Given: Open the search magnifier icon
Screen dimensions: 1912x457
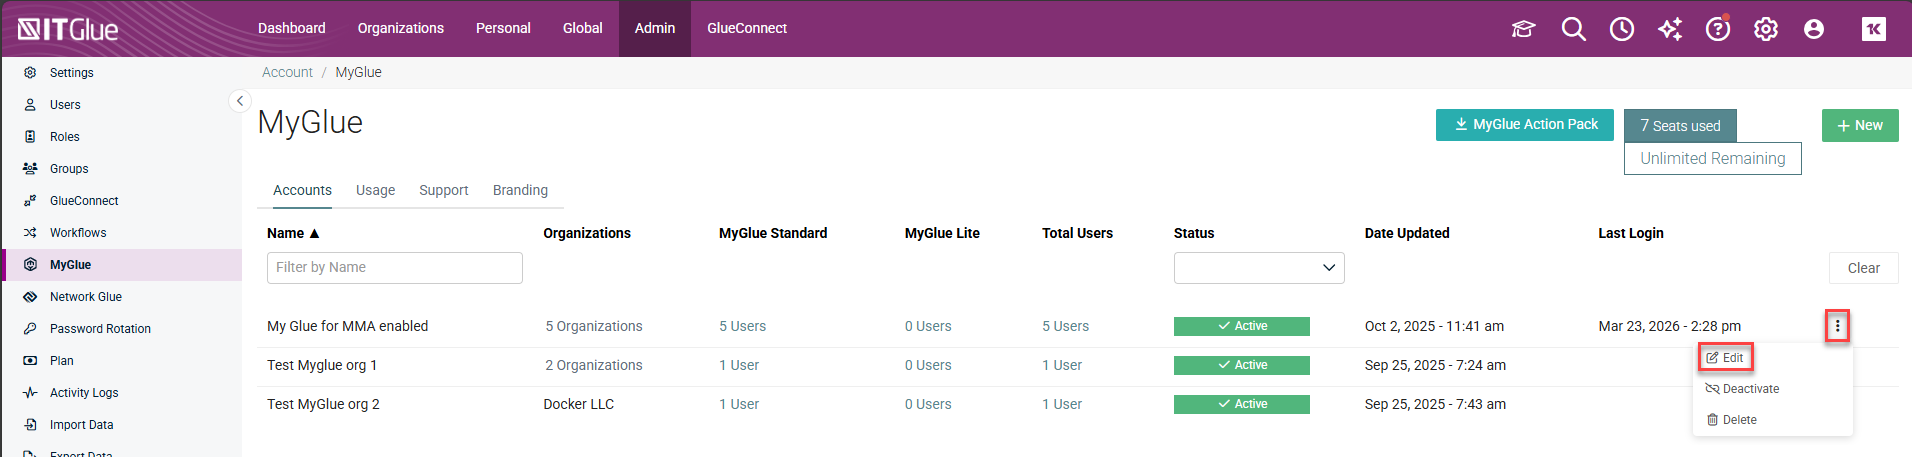Looking at the screenshot, I should tap(1573, 29).
